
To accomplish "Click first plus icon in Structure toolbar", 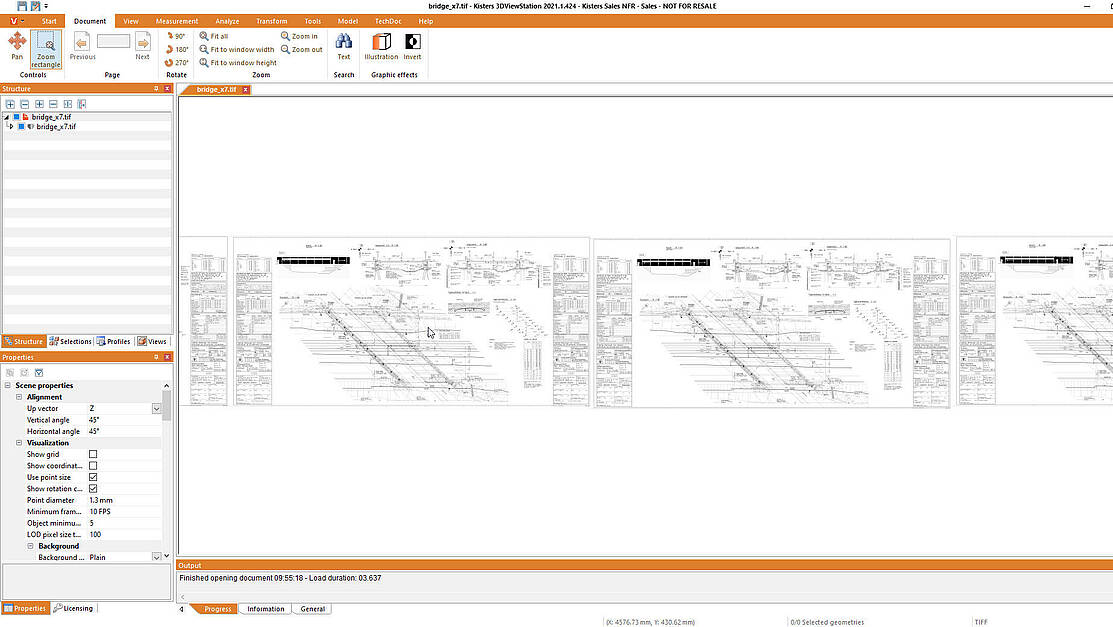I will tap(10, 104).
